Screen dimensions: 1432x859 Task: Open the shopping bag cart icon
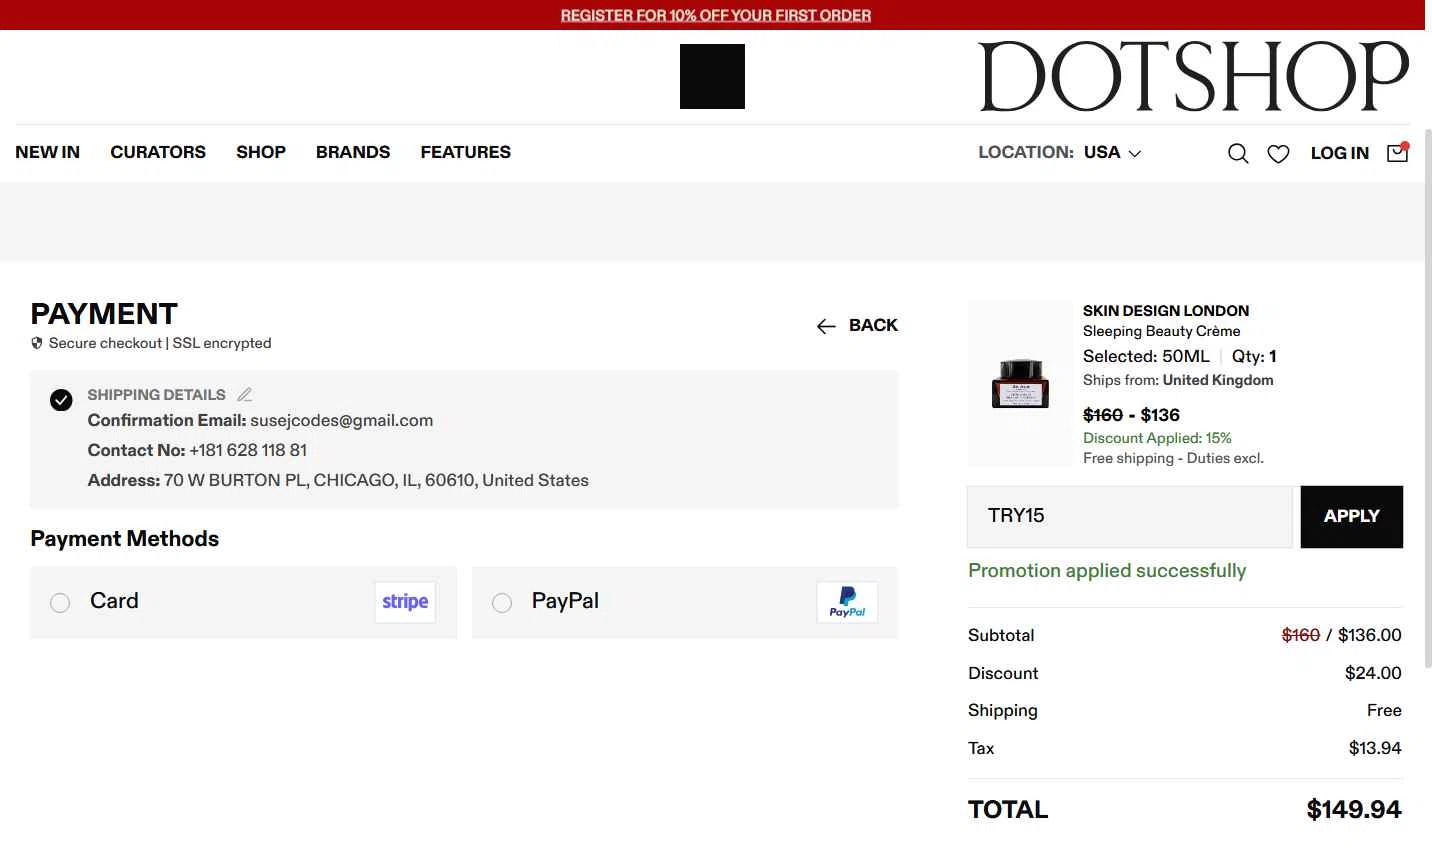(x=1398, y=152)
